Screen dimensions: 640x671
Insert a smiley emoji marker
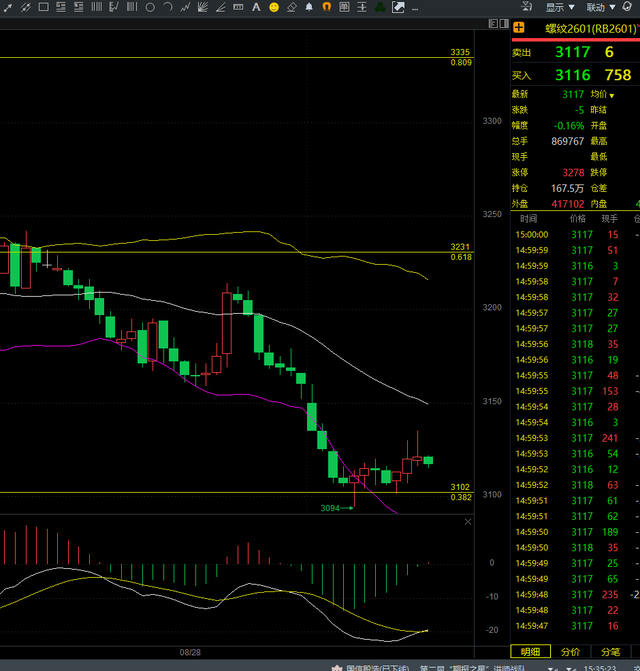(x=272, y=7)
